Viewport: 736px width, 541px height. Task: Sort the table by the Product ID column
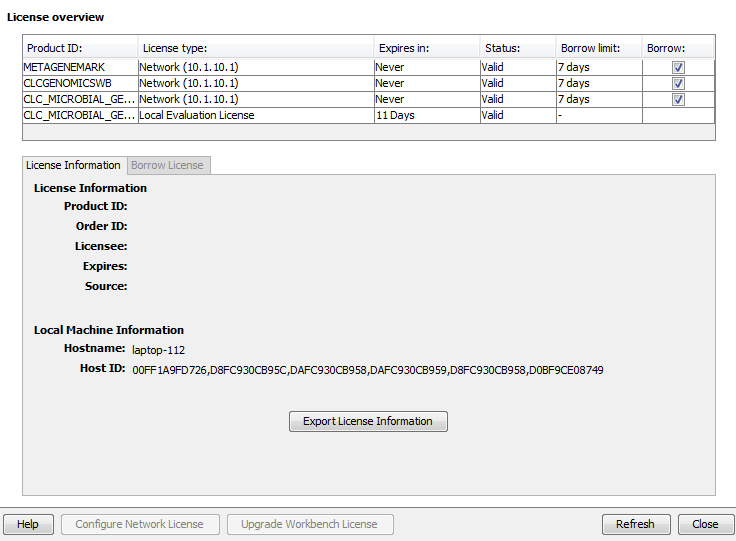tap(80, 48)
